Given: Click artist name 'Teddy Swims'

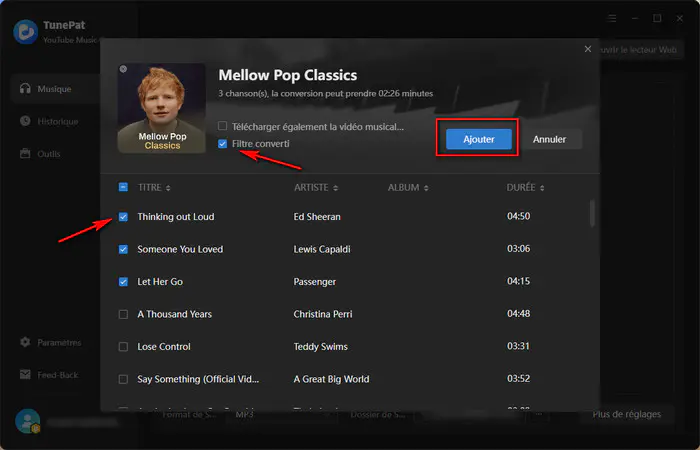Looking at the screenshot, I should pos(320,346).
